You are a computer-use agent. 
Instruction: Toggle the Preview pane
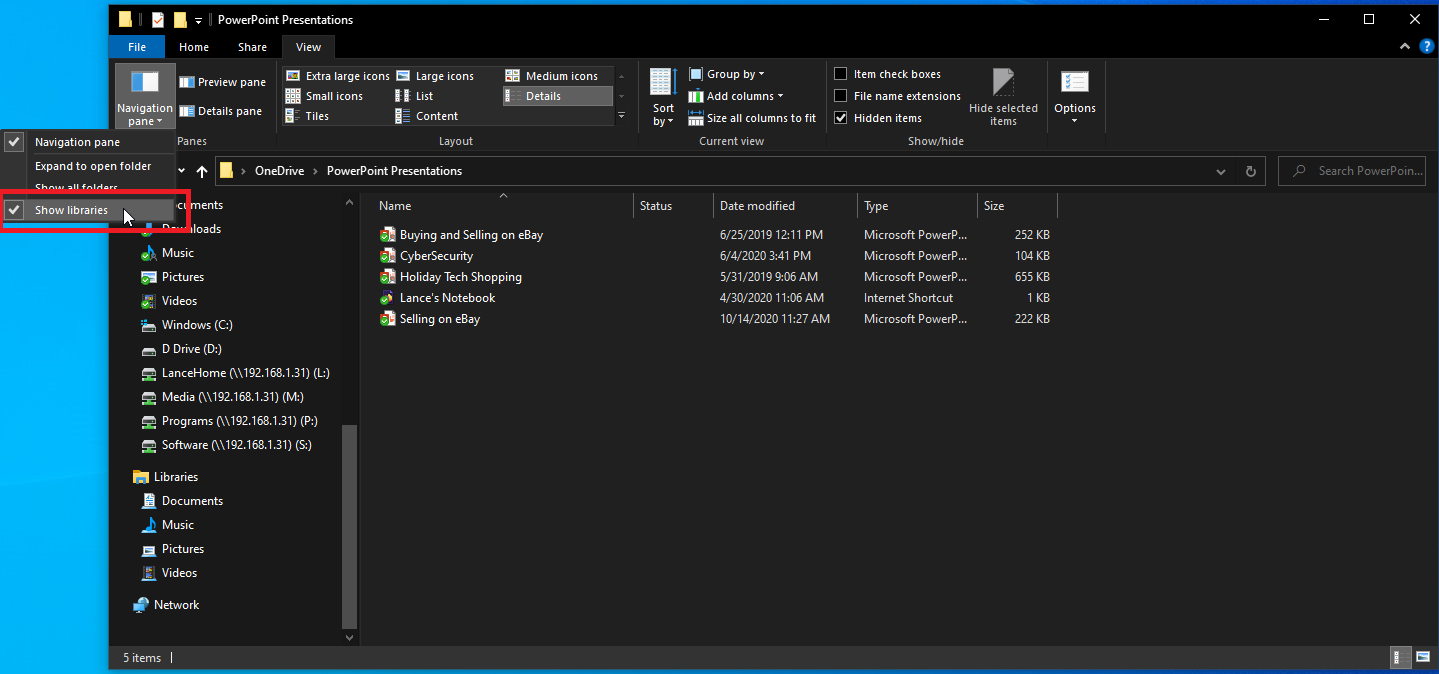[222, 82]
